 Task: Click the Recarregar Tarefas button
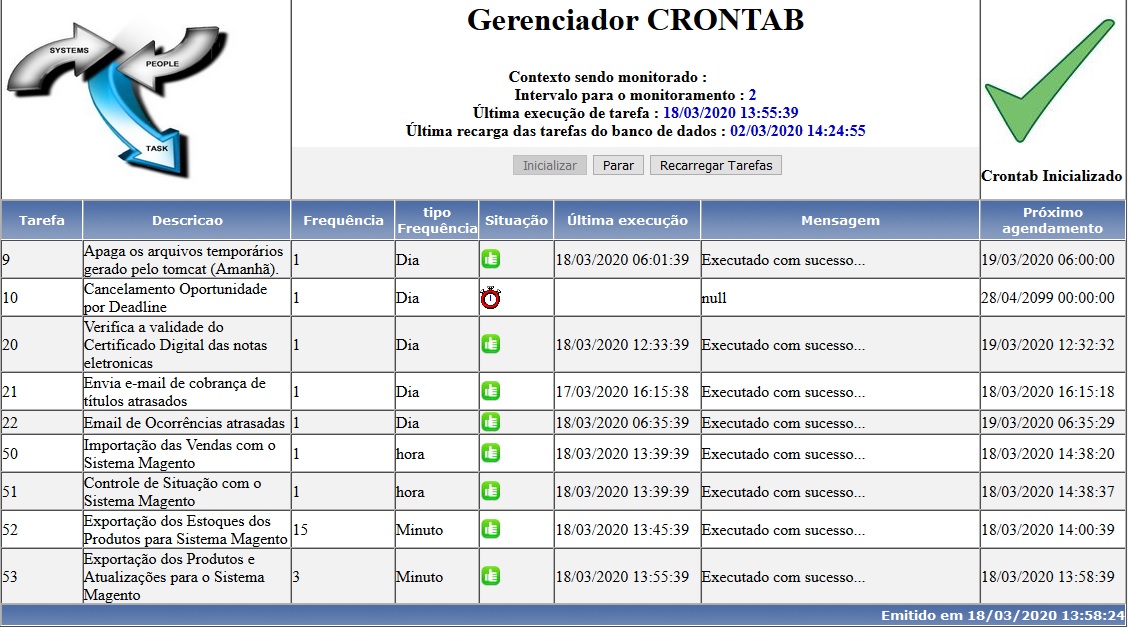(x=715, y=165)
